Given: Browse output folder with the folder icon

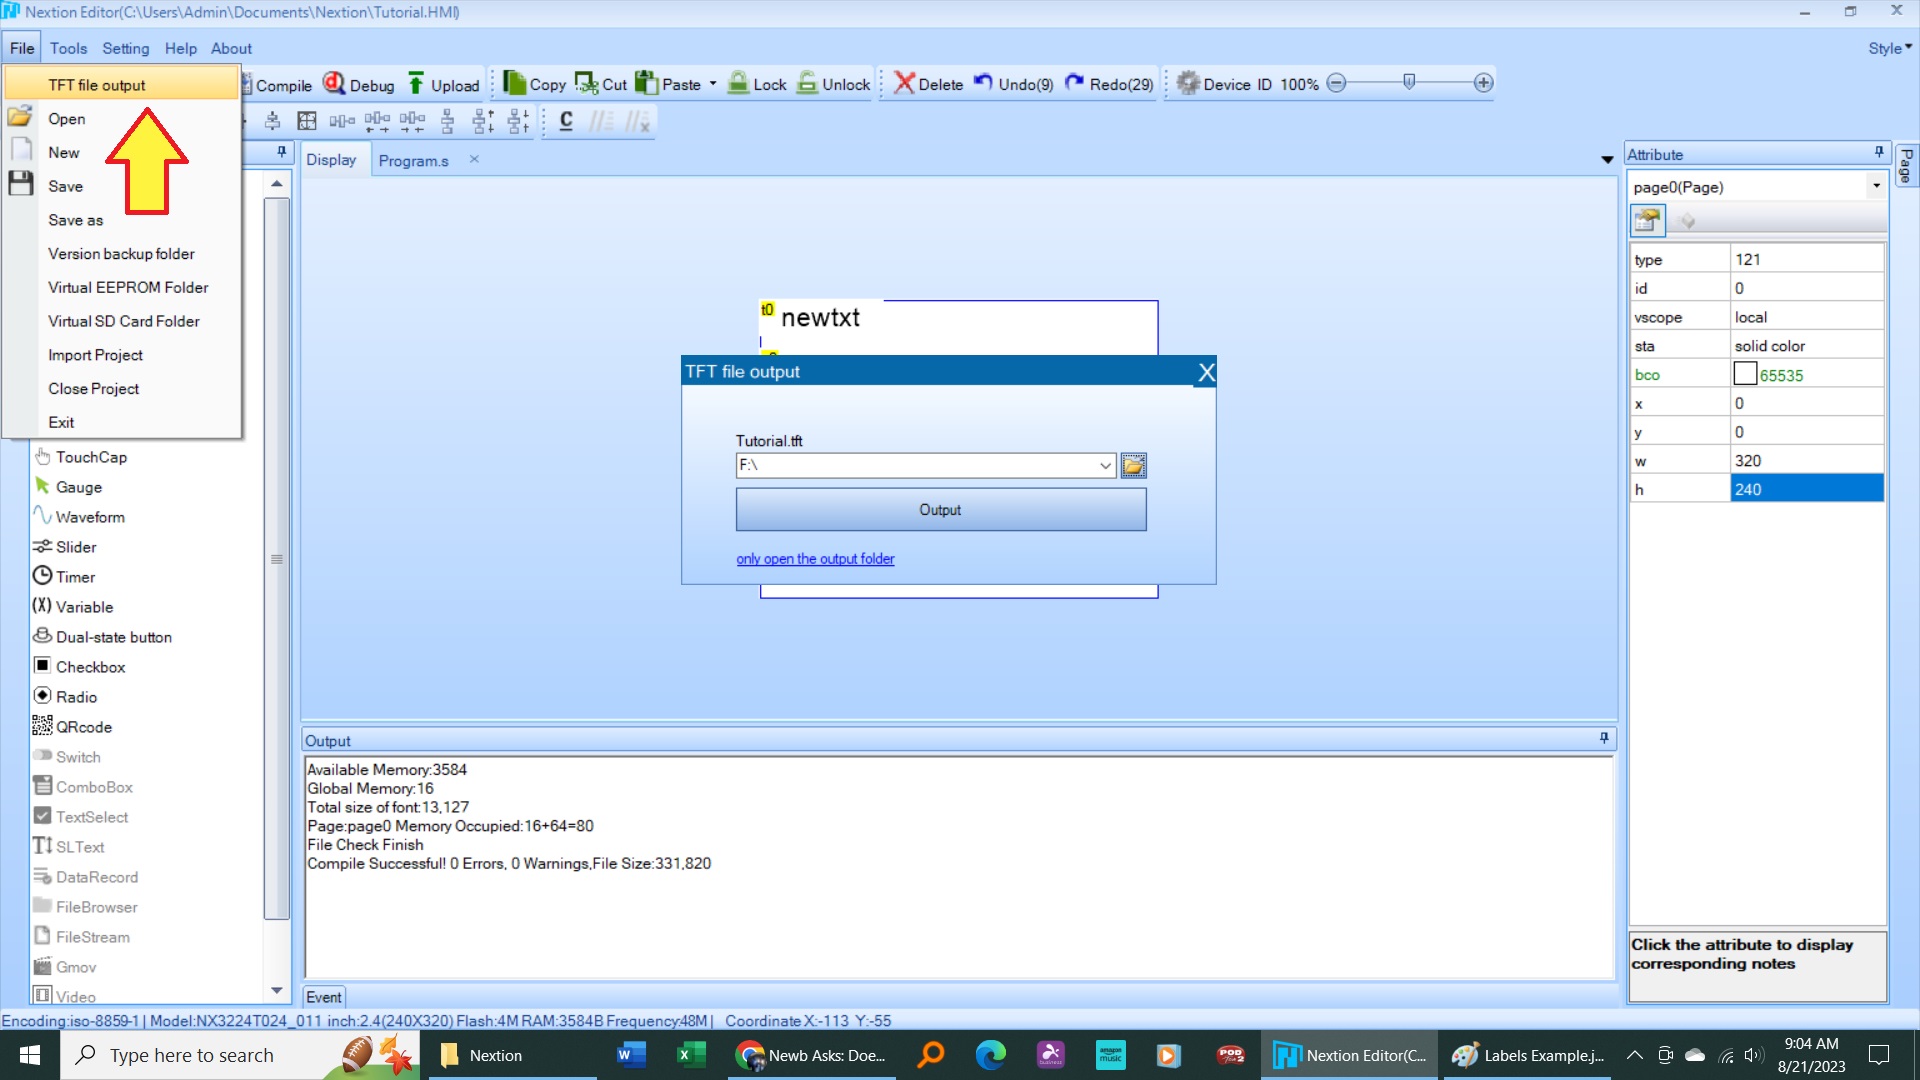Looking at the screenshot, I should (1133, 466).
